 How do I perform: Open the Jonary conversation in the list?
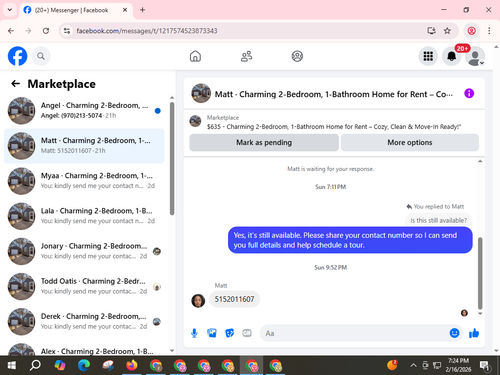[84, 251]
